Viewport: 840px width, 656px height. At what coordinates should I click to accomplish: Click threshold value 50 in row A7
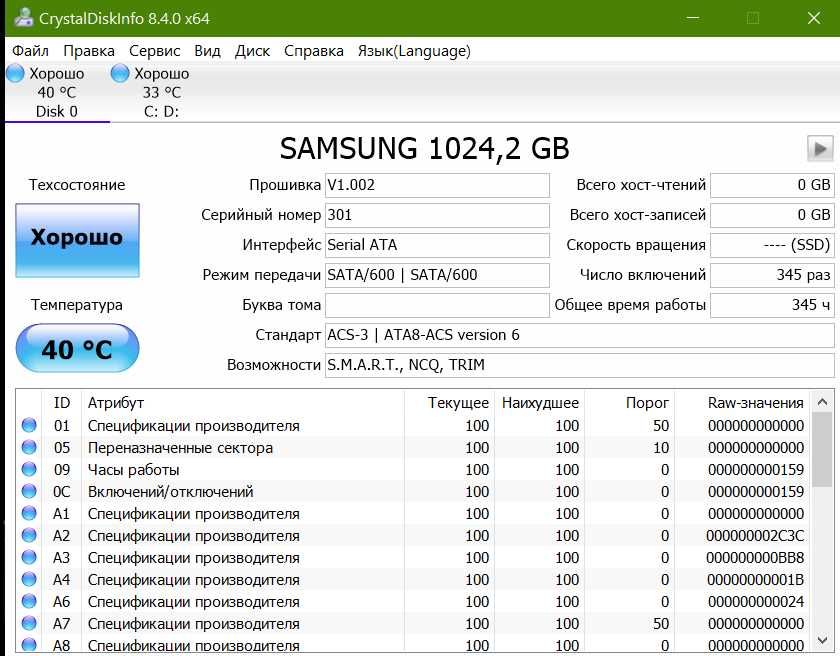661,623
